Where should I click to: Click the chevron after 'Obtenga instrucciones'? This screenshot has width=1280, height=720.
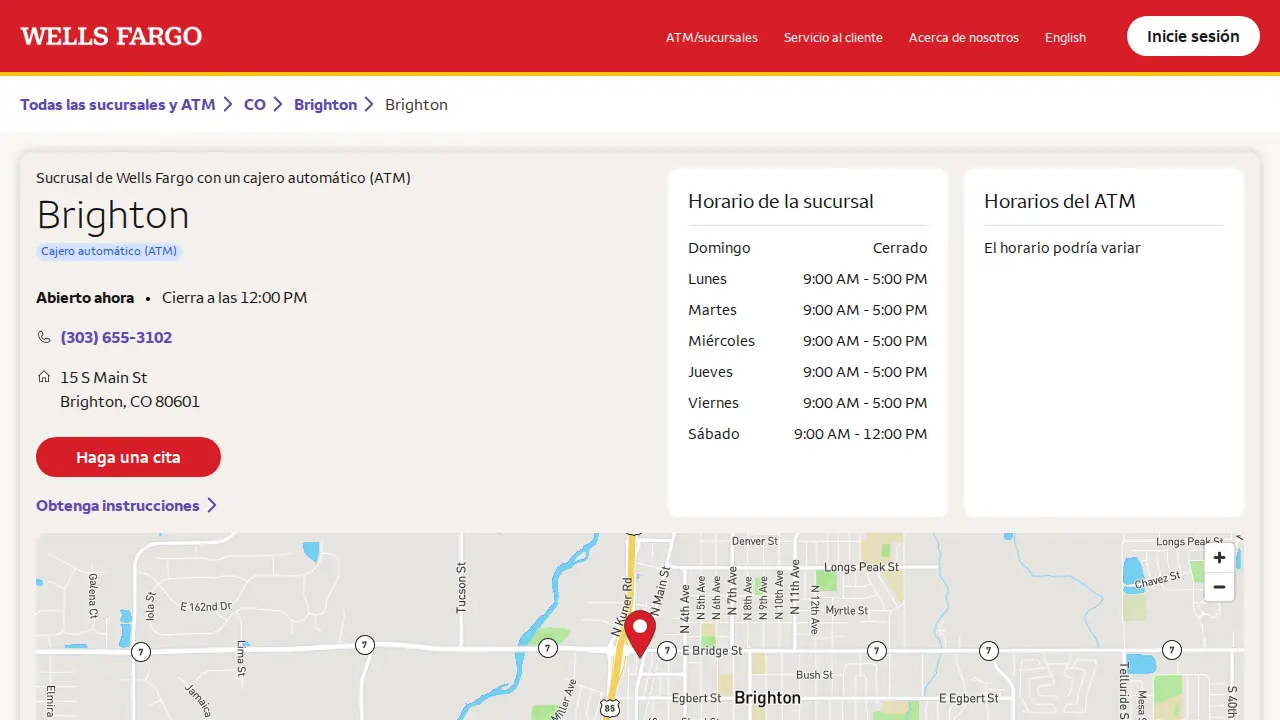click(212, 506)
